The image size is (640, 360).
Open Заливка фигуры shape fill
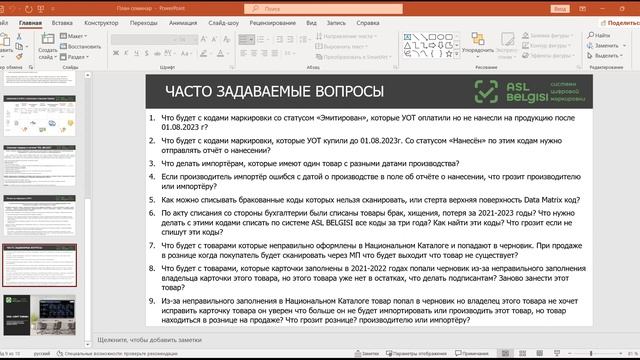[547, 36]
